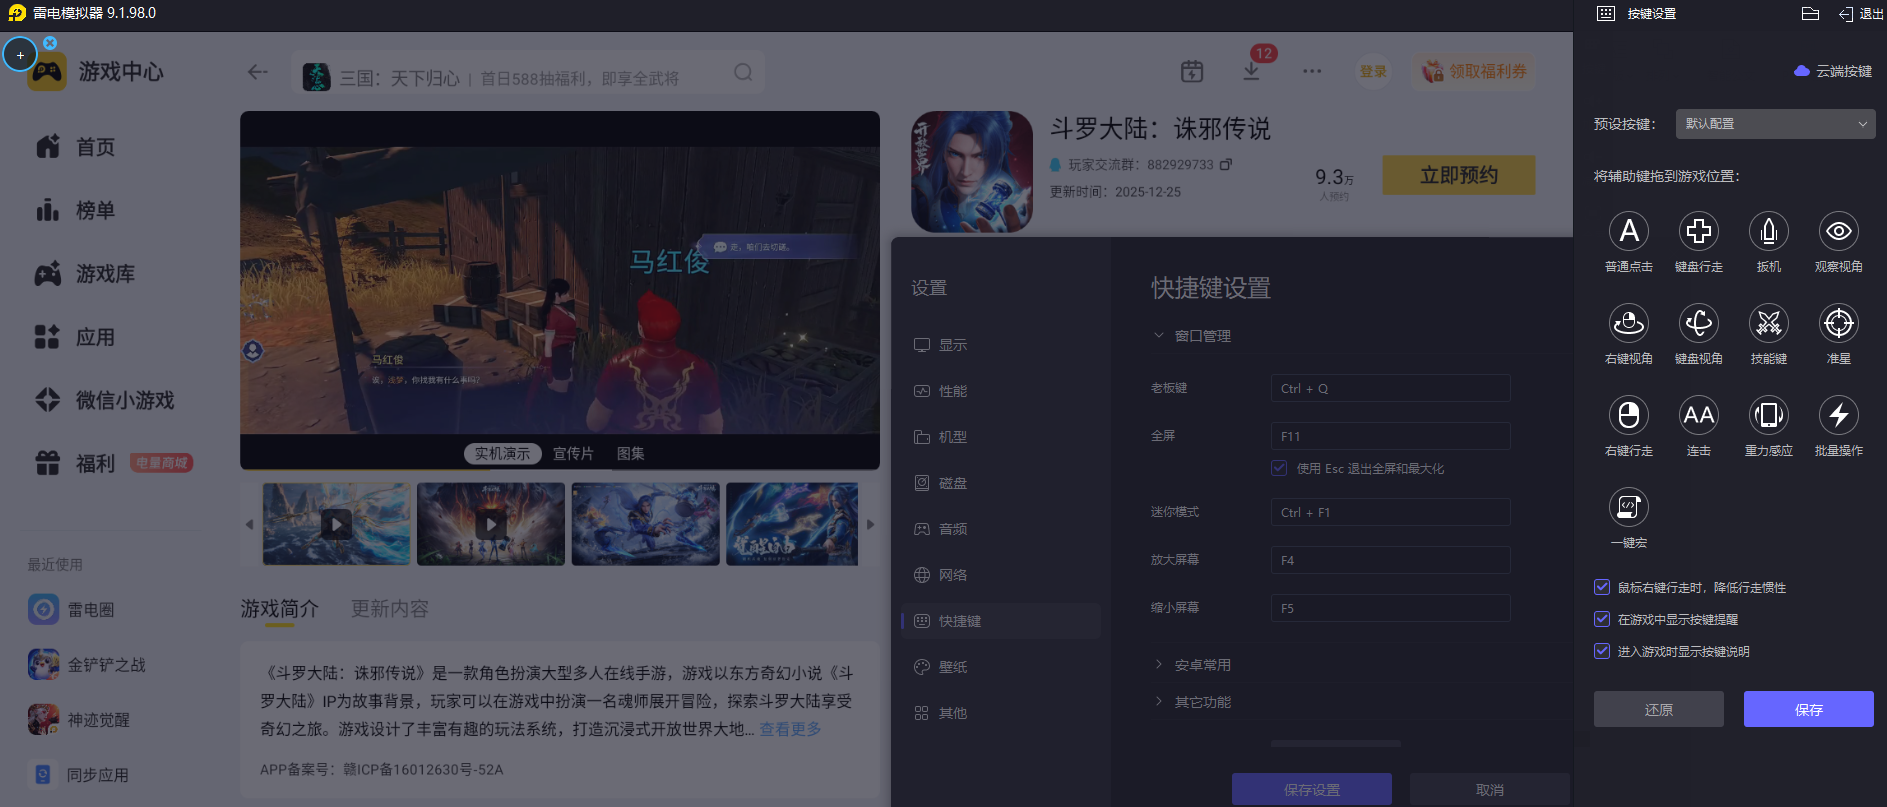Open the three-dot more menu

[1312, 71]
